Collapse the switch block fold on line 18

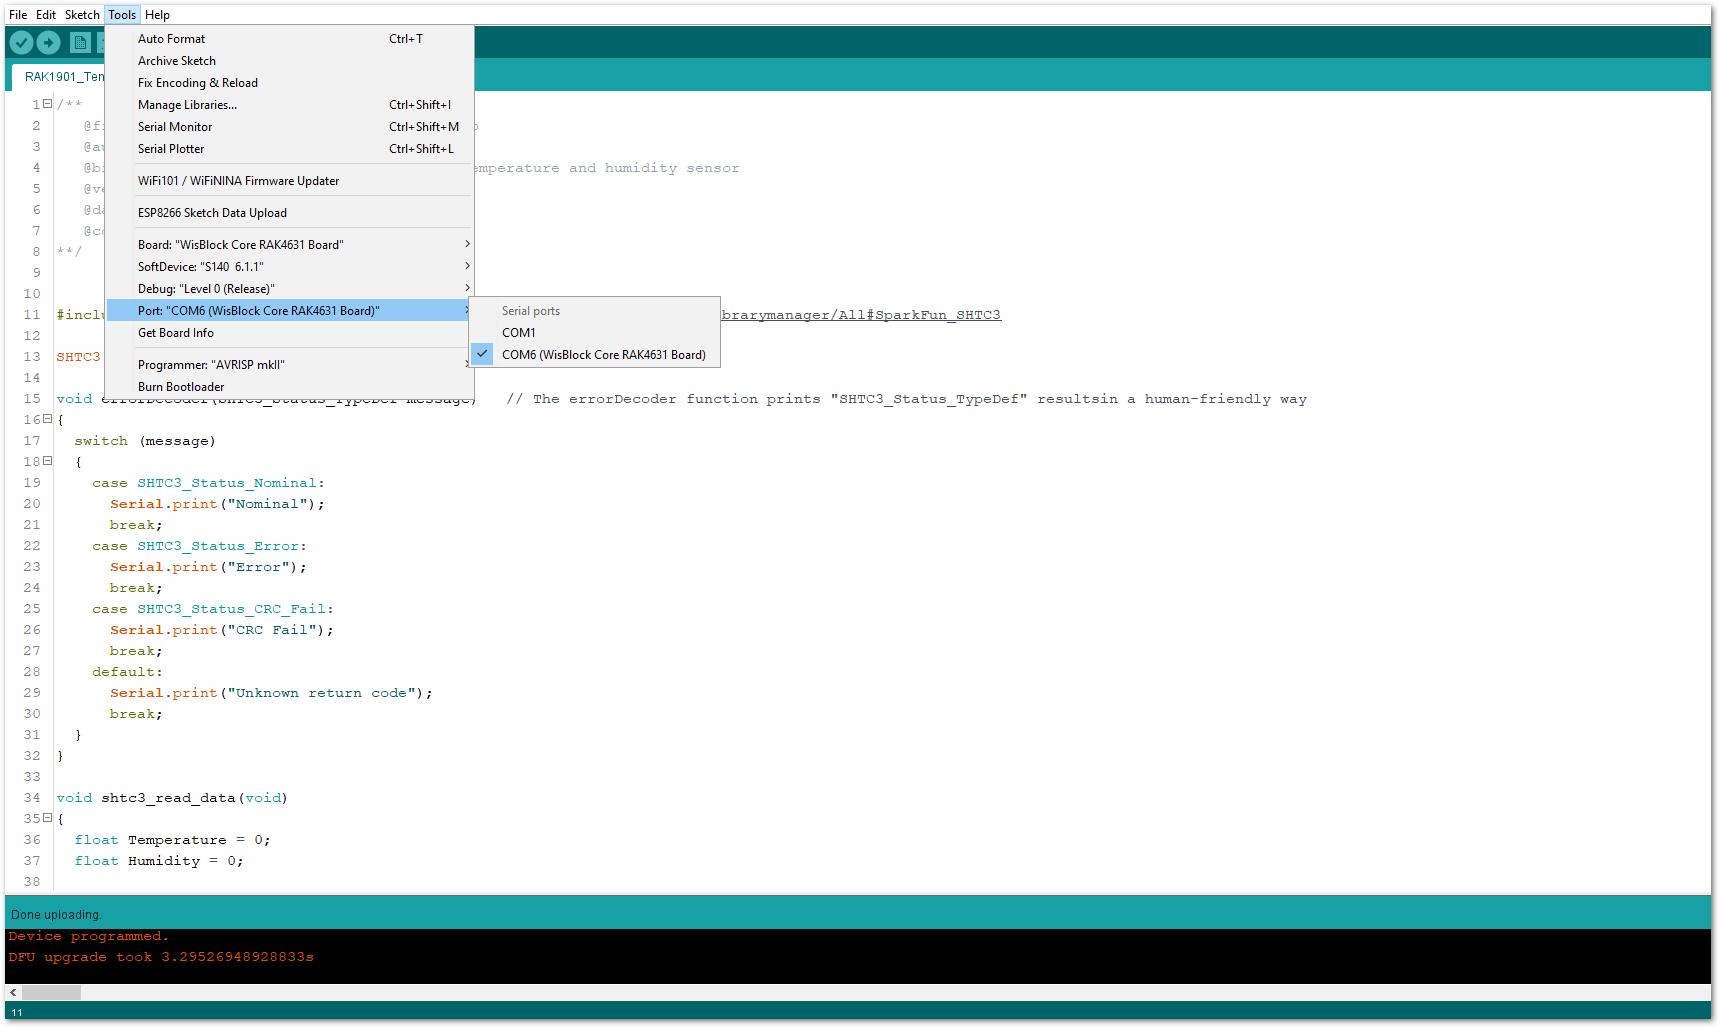47,461
